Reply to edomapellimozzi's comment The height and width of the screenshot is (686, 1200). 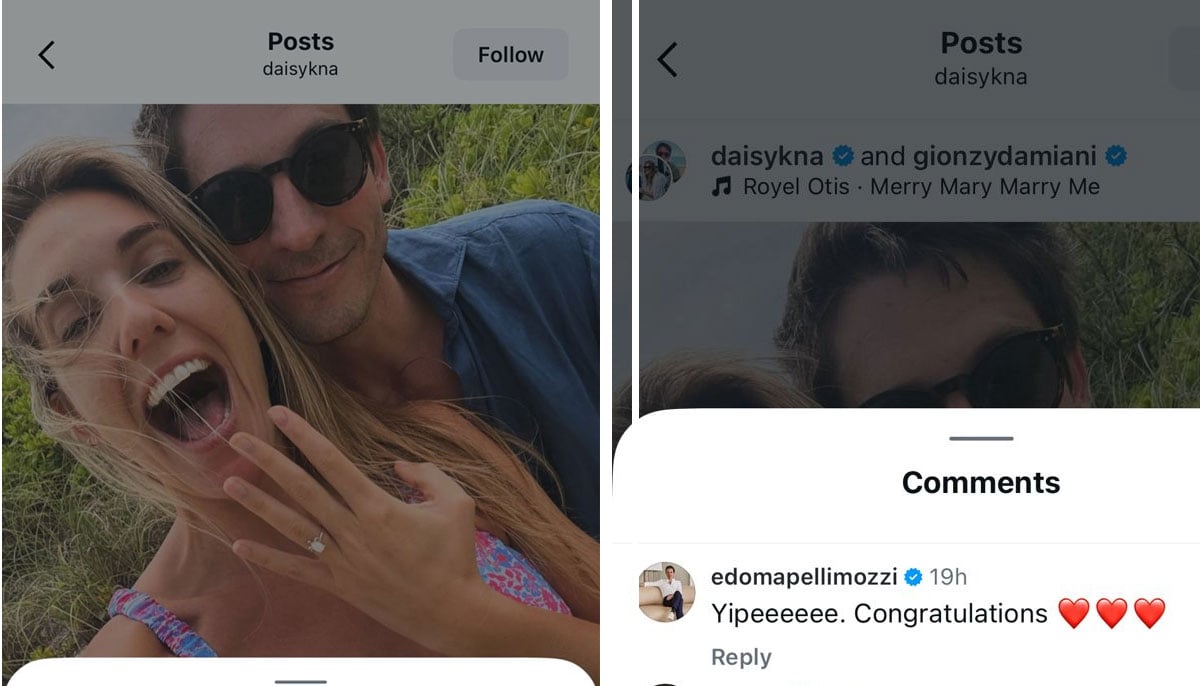(x=741, y=657)
